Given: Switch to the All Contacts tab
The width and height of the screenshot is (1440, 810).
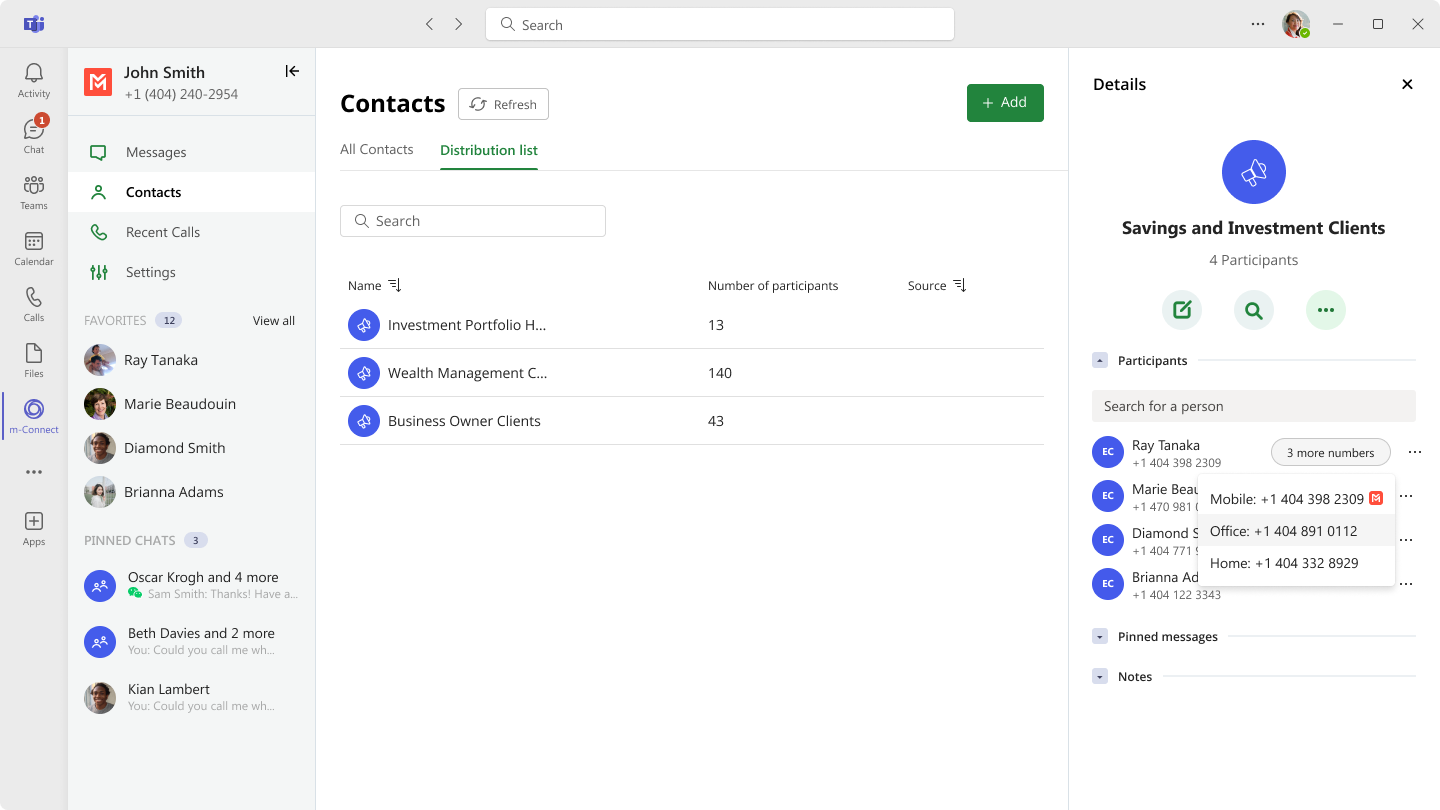Looking at the screenshot, I should click(377, 149).
